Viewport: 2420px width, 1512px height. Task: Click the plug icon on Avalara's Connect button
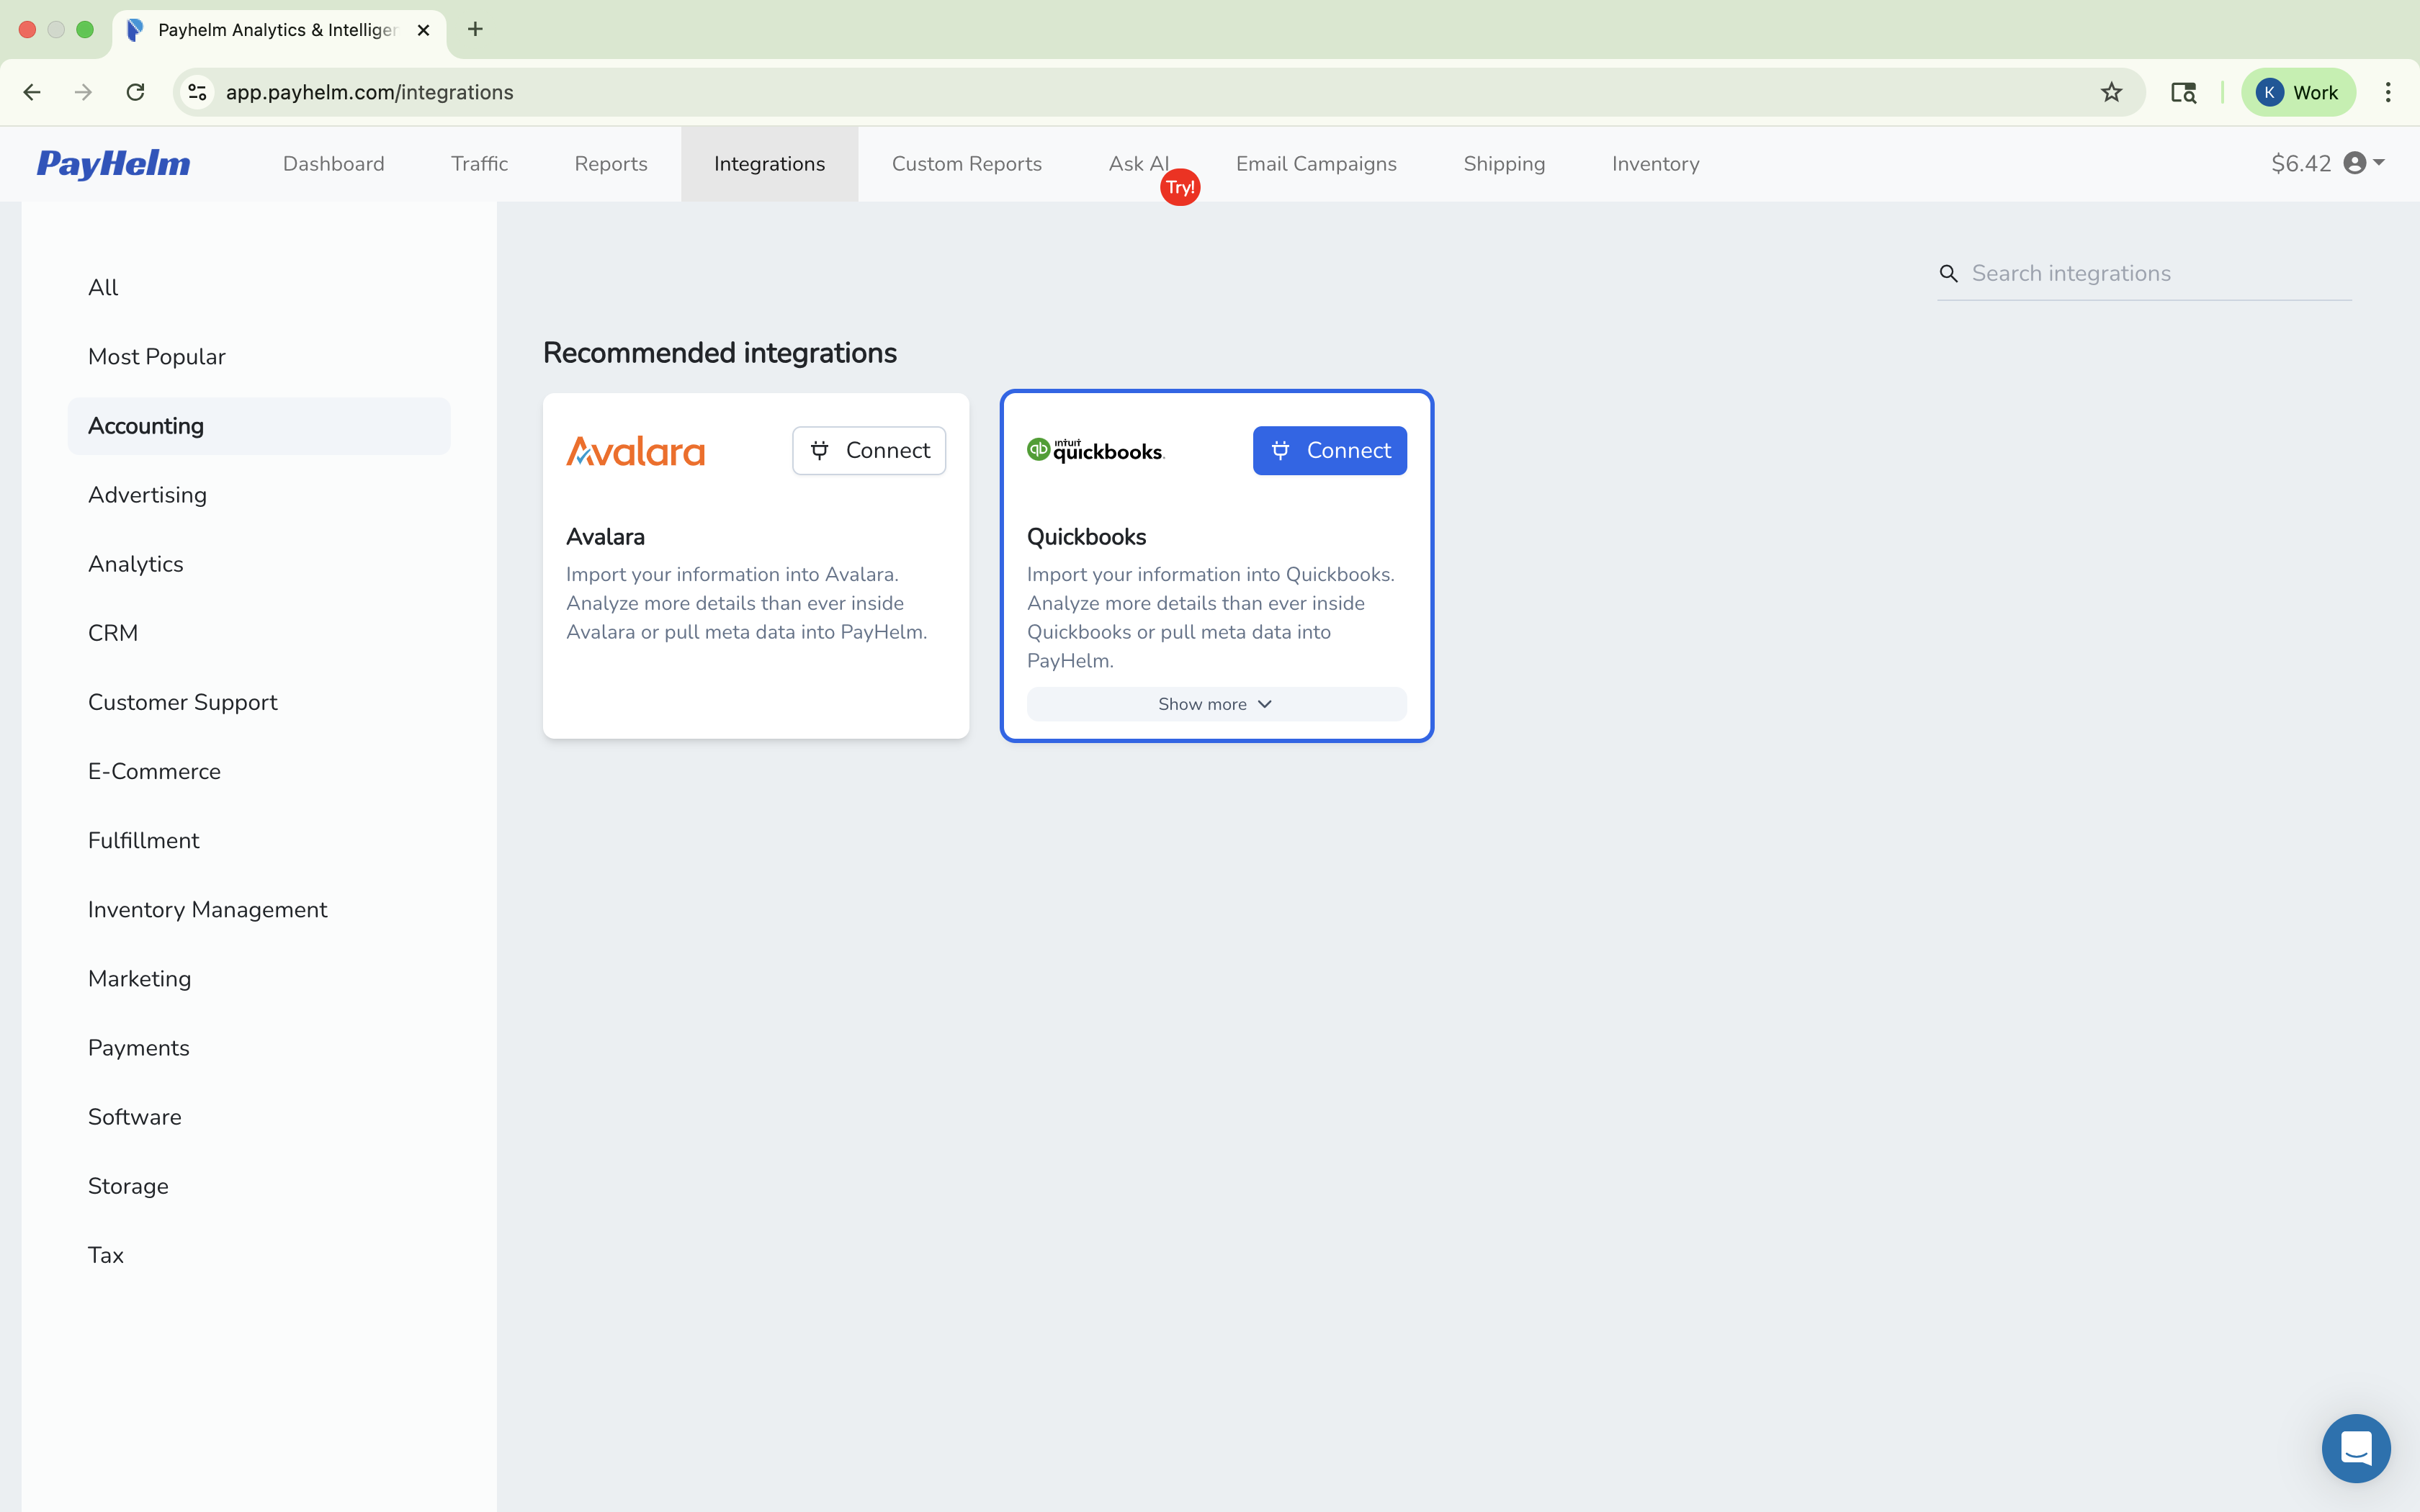[x=820, y=450]
